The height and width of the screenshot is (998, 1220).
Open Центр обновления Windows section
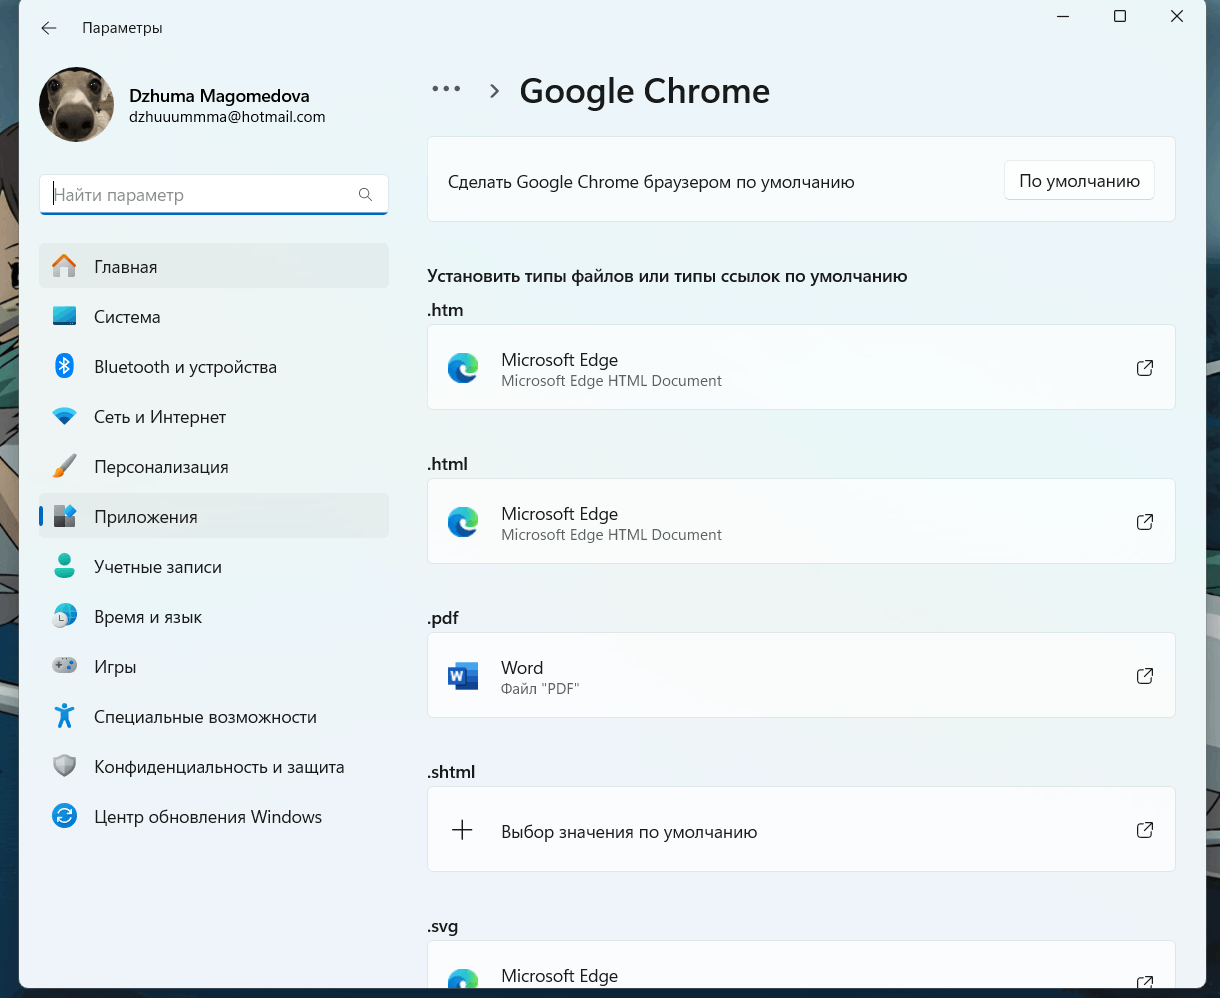(214, 816)
